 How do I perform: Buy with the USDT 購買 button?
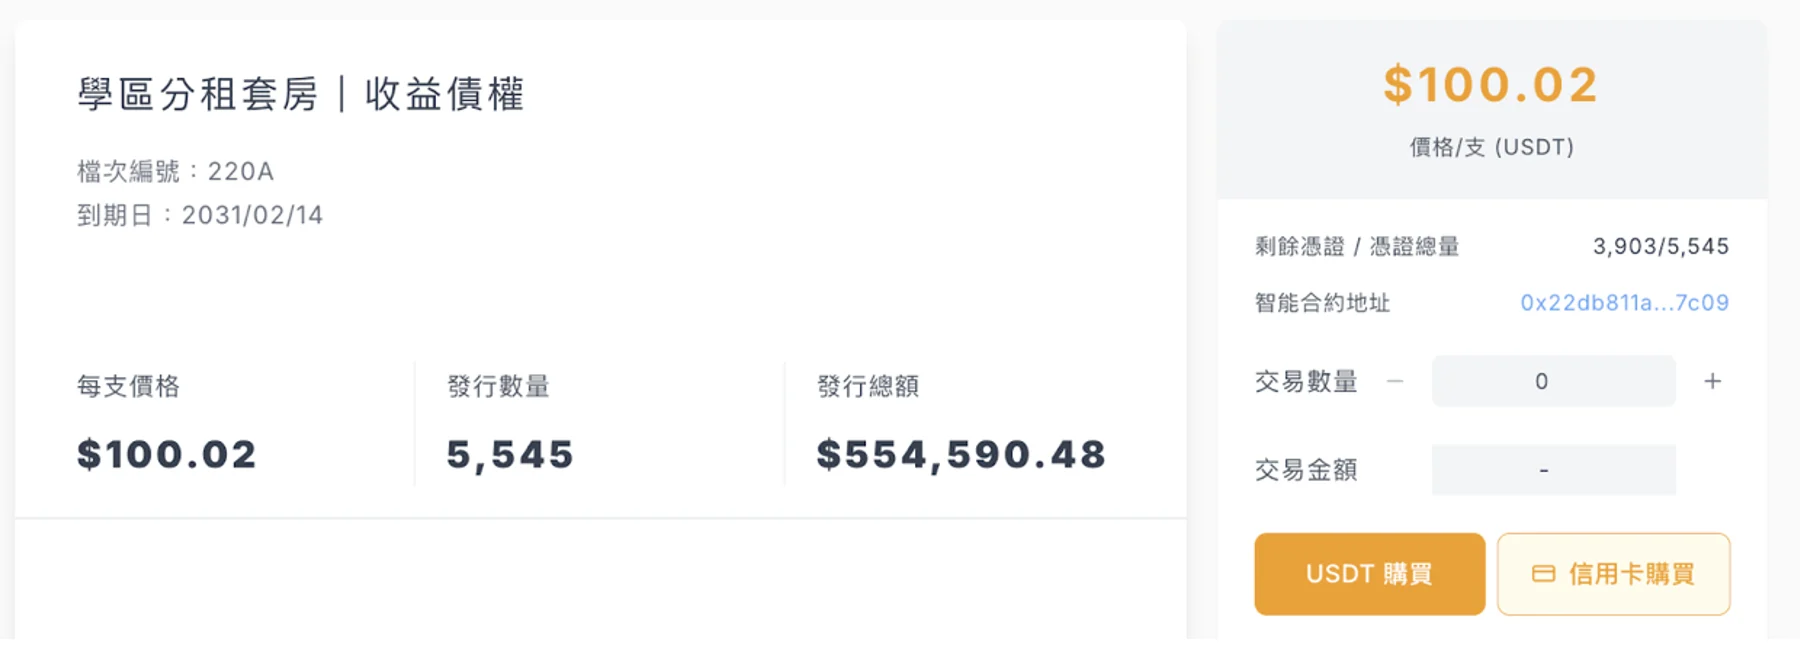coord(1369,574)
